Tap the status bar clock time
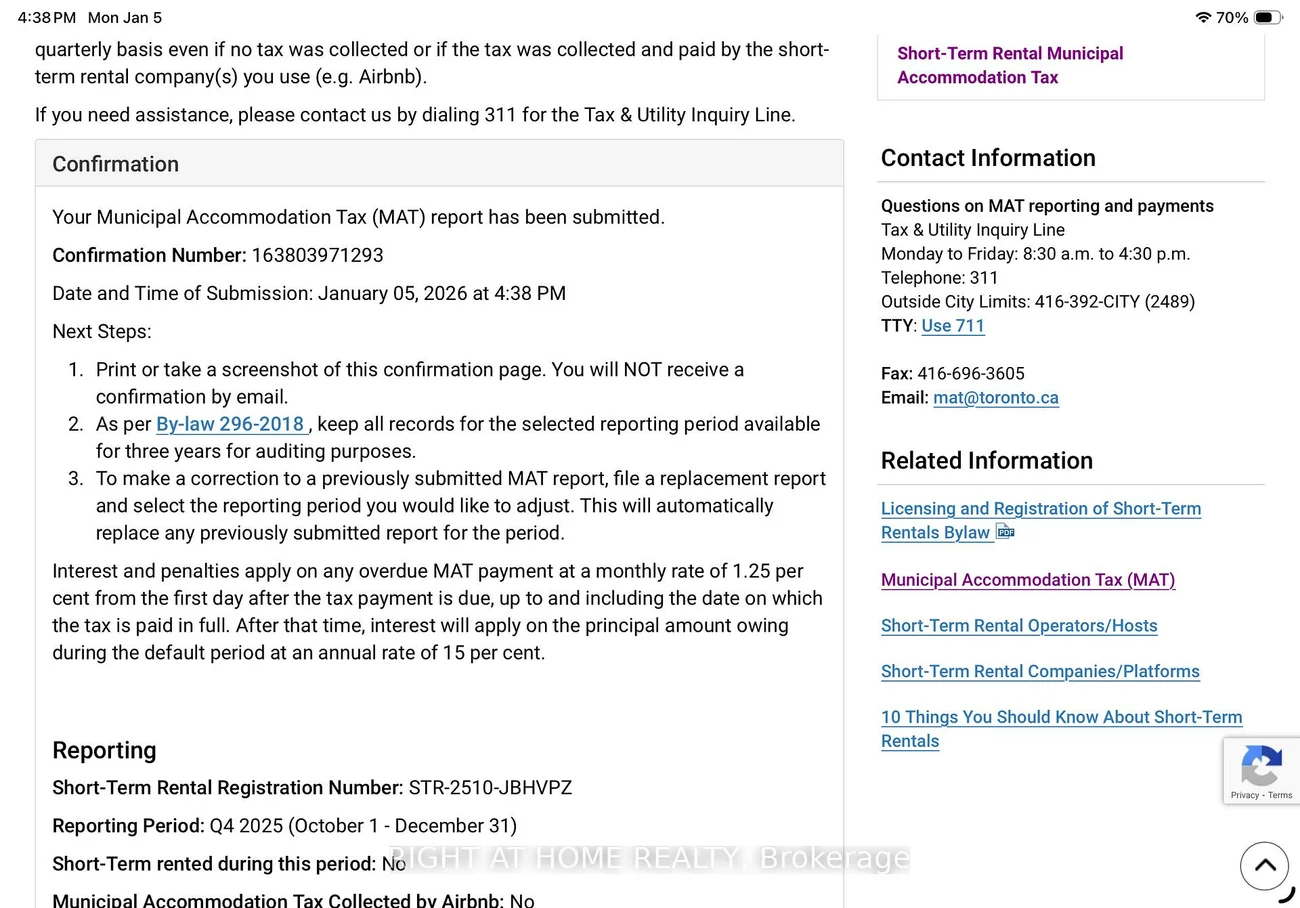 point(47,18)
